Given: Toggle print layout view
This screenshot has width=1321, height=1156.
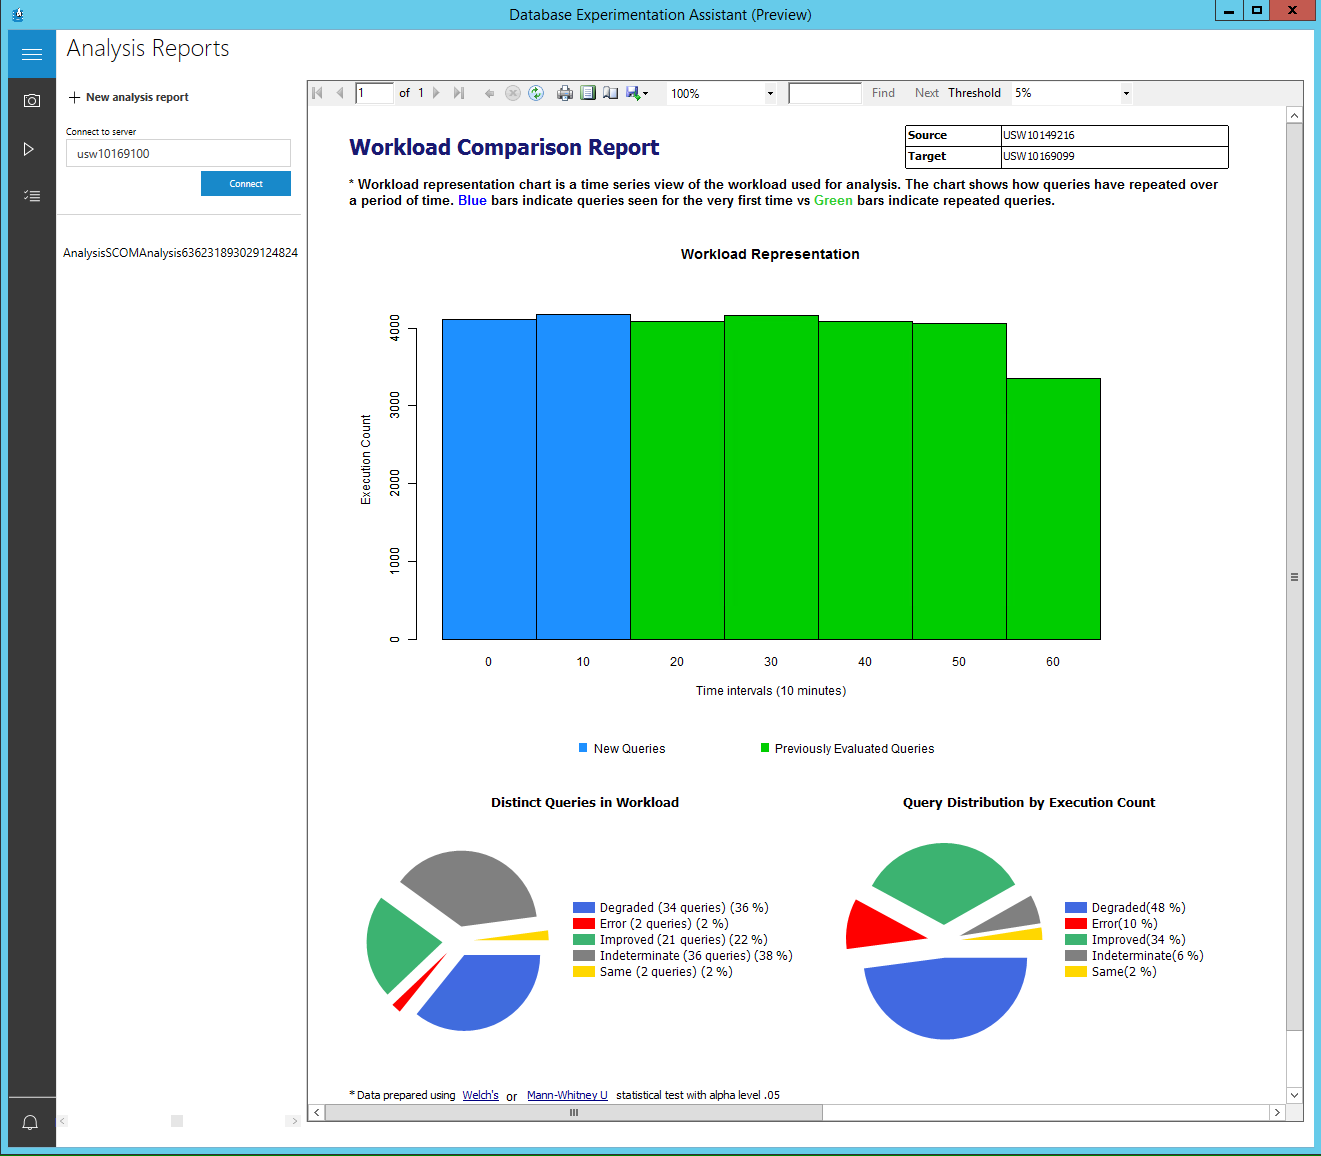Looking at the screenshot, I should click(588, 93).
